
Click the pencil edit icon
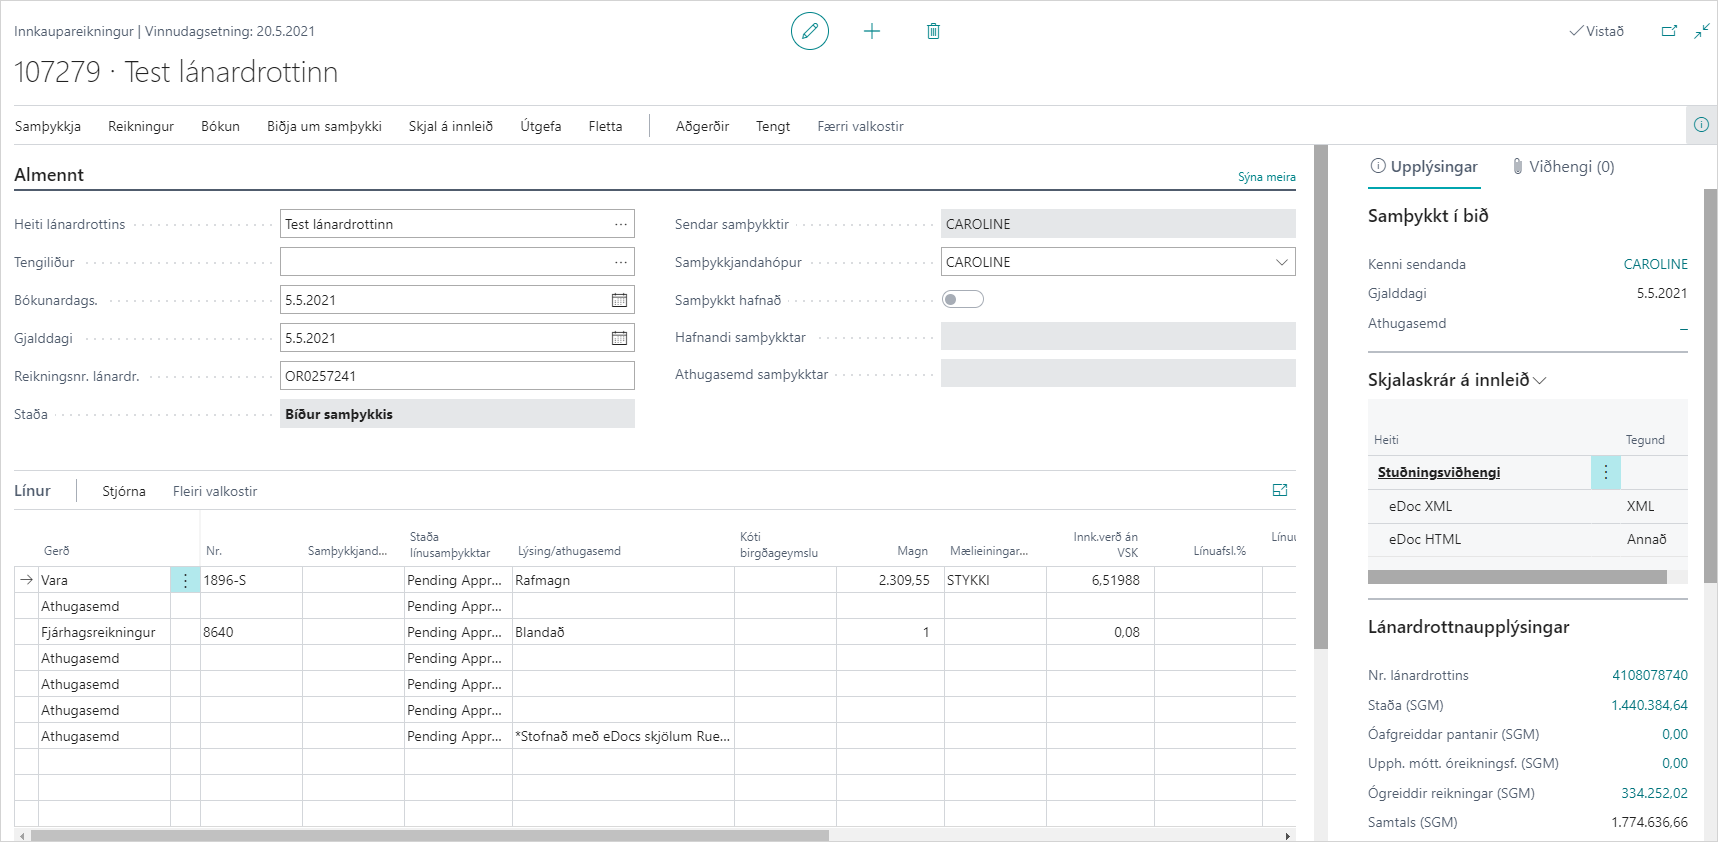pyautogui.click(x=809, y=31)
